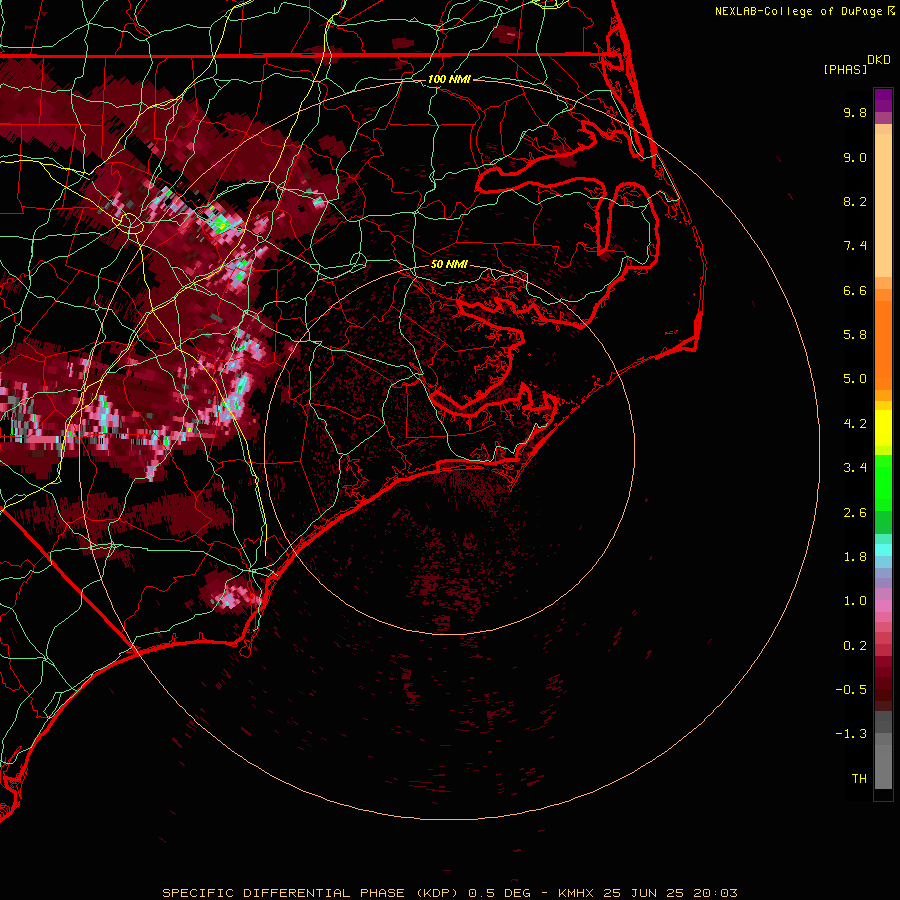Click the TH threshold legend label
900x900 pixels.
[859, 779]
